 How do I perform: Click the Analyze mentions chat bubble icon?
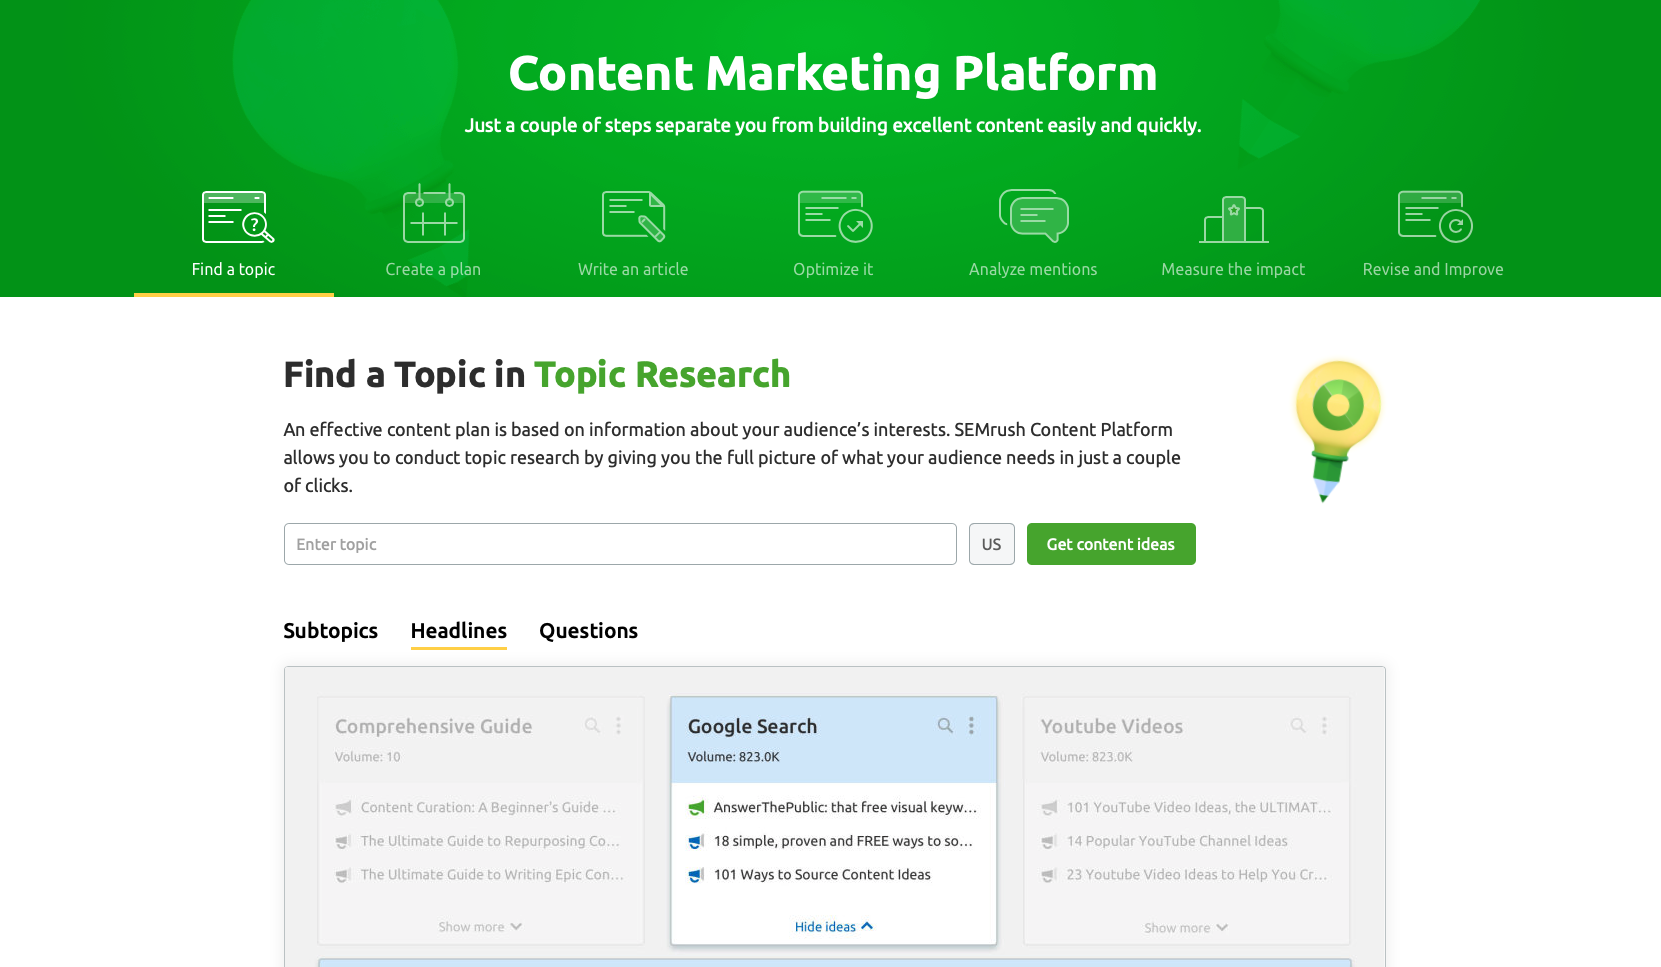1034,215
